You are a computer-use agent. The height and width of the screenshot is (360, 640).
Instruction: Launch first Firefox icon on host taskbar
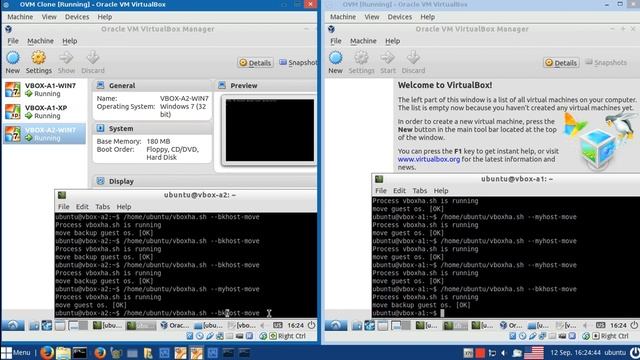[x=47, y=352]
